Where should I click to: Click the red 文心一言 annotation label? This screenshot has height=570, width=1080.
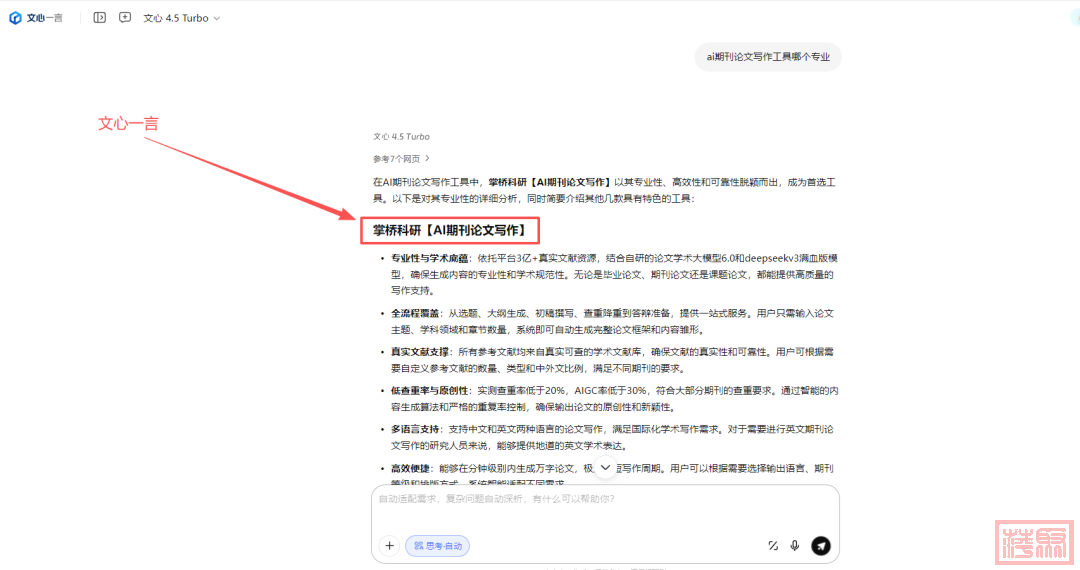coord(128,123)
